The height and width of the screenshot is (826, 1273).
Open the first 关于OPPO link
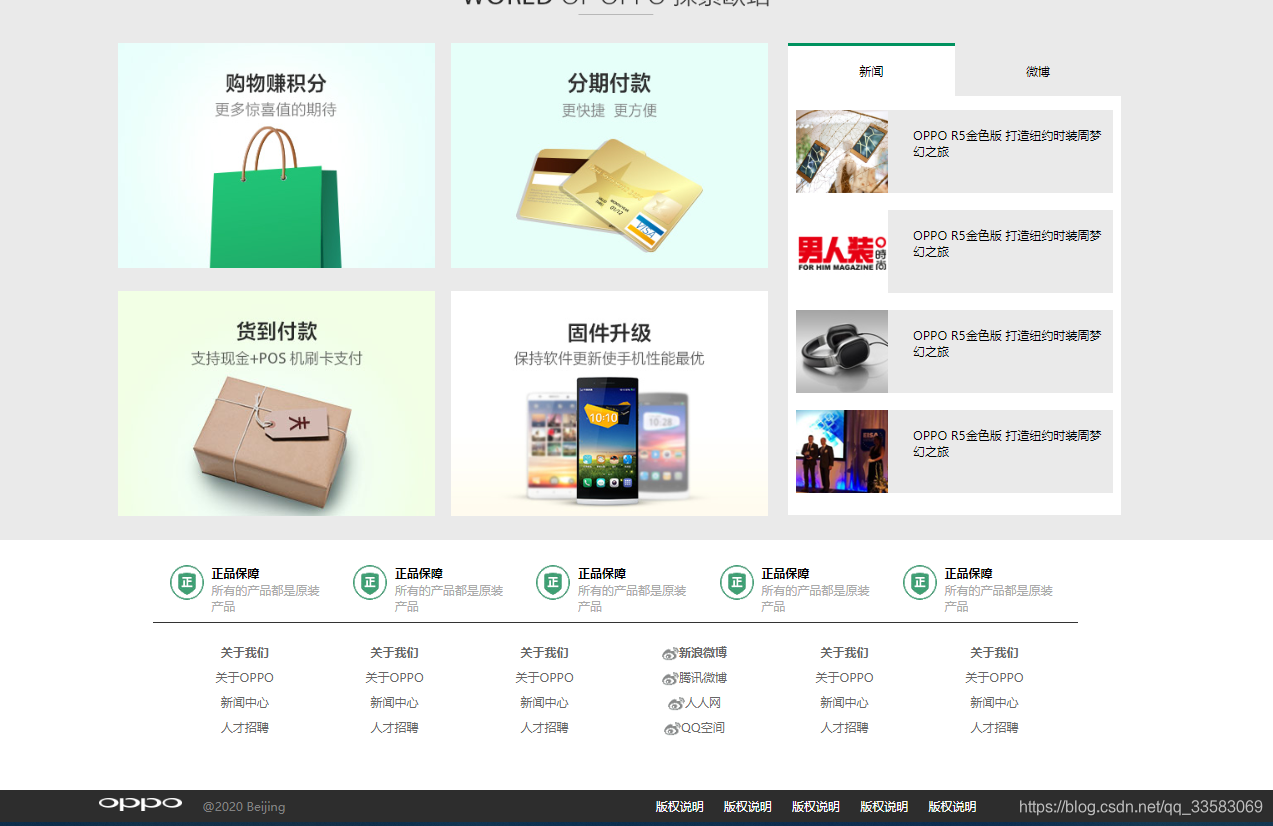[243, 677]
